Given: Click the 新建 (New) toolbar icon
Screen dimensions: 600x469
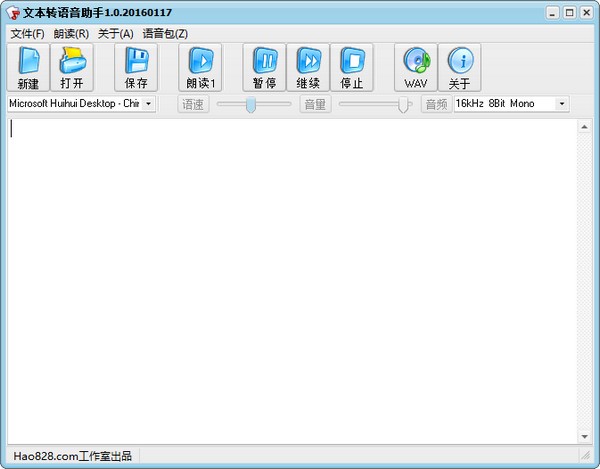Looking at the screenshot, I should pos(28,67).
